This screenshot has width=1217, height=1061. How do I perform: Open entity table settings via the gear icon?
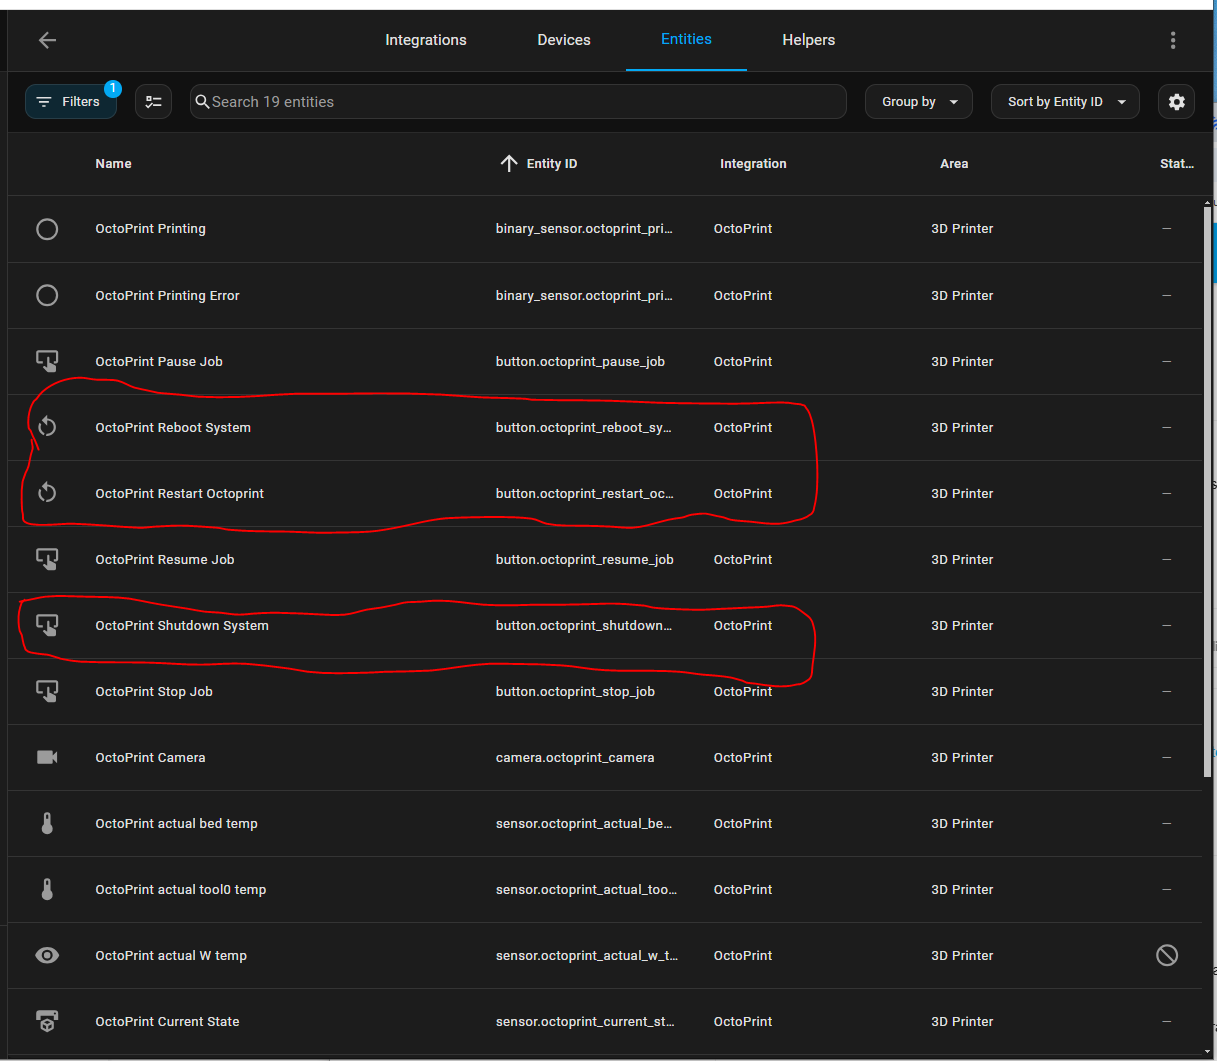coord(1176,101)
